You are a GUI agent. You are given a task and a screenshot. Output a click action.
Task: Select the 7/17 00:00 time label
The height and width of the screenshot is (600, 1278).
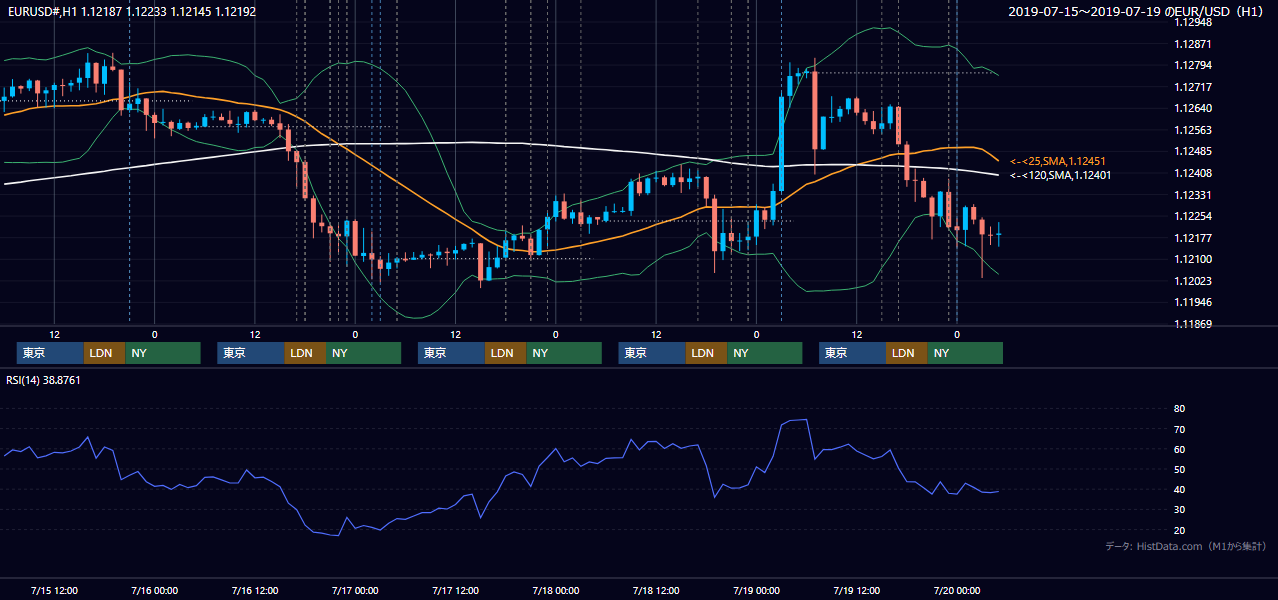[x=355, y=590]
